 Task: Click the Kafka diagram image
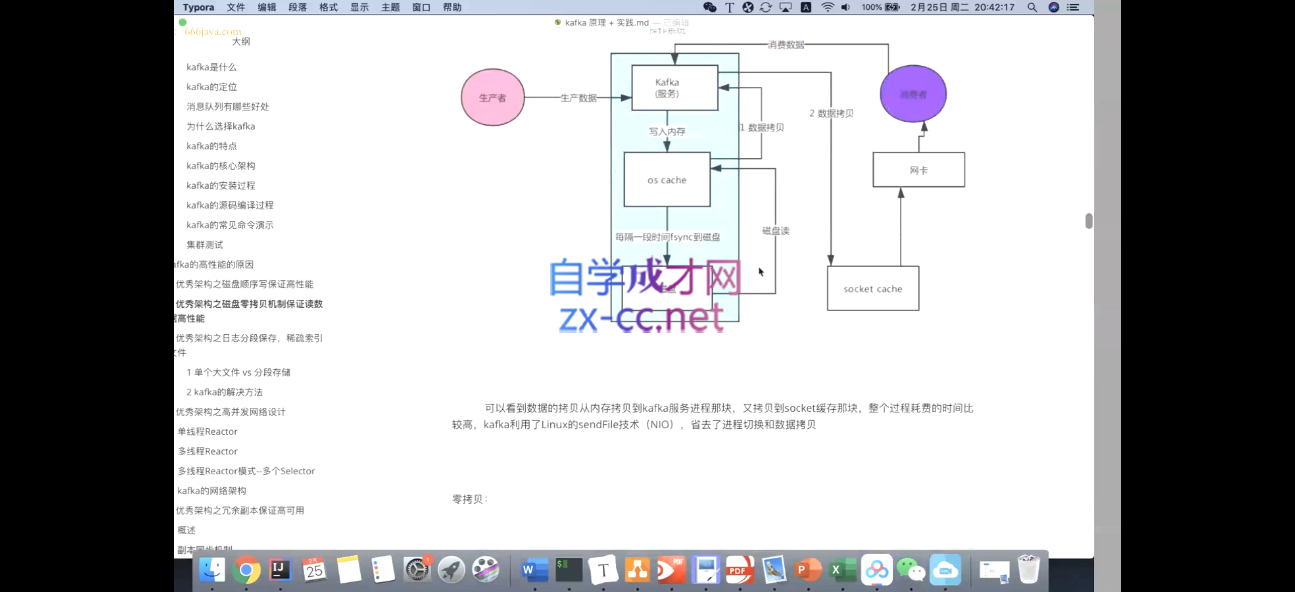click(712, 180)
